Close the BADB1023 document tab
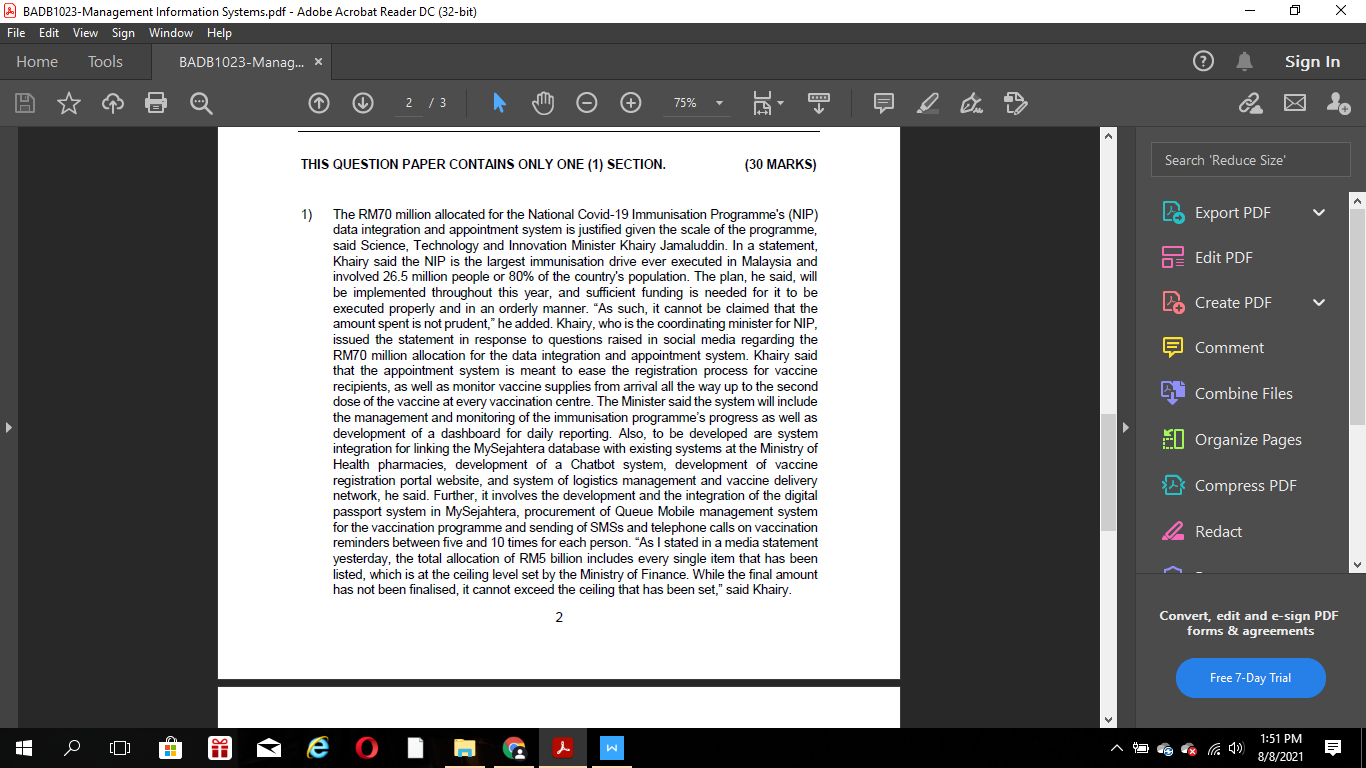Screen dimensions: 1366x768 tap(318, 62)
